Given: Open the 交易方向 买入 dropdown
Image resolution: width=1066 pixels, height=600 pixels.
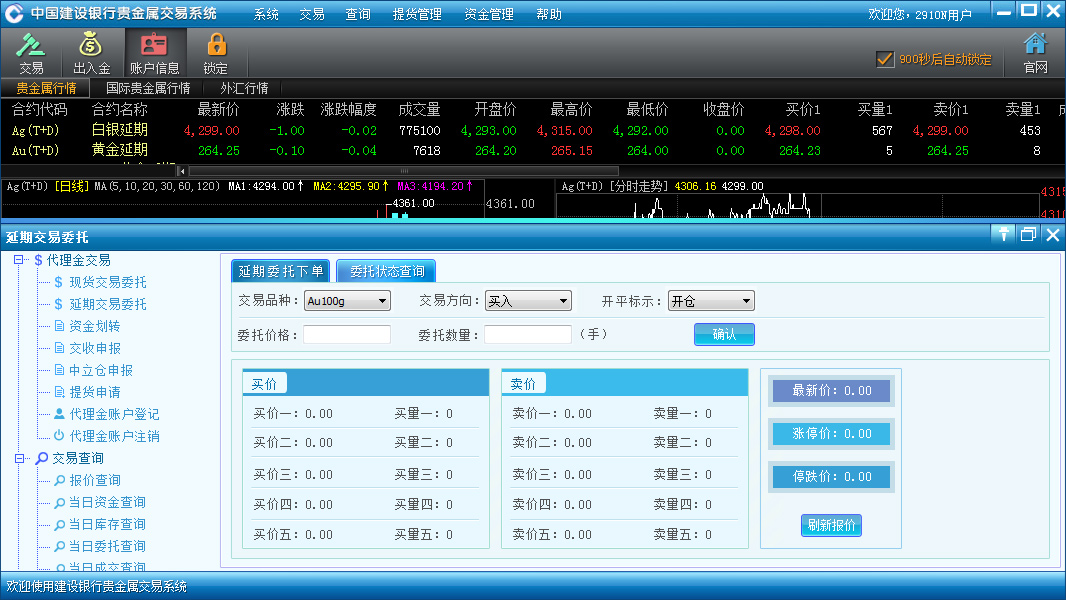Looking at the screenshot, I should [x=528, y=300].
